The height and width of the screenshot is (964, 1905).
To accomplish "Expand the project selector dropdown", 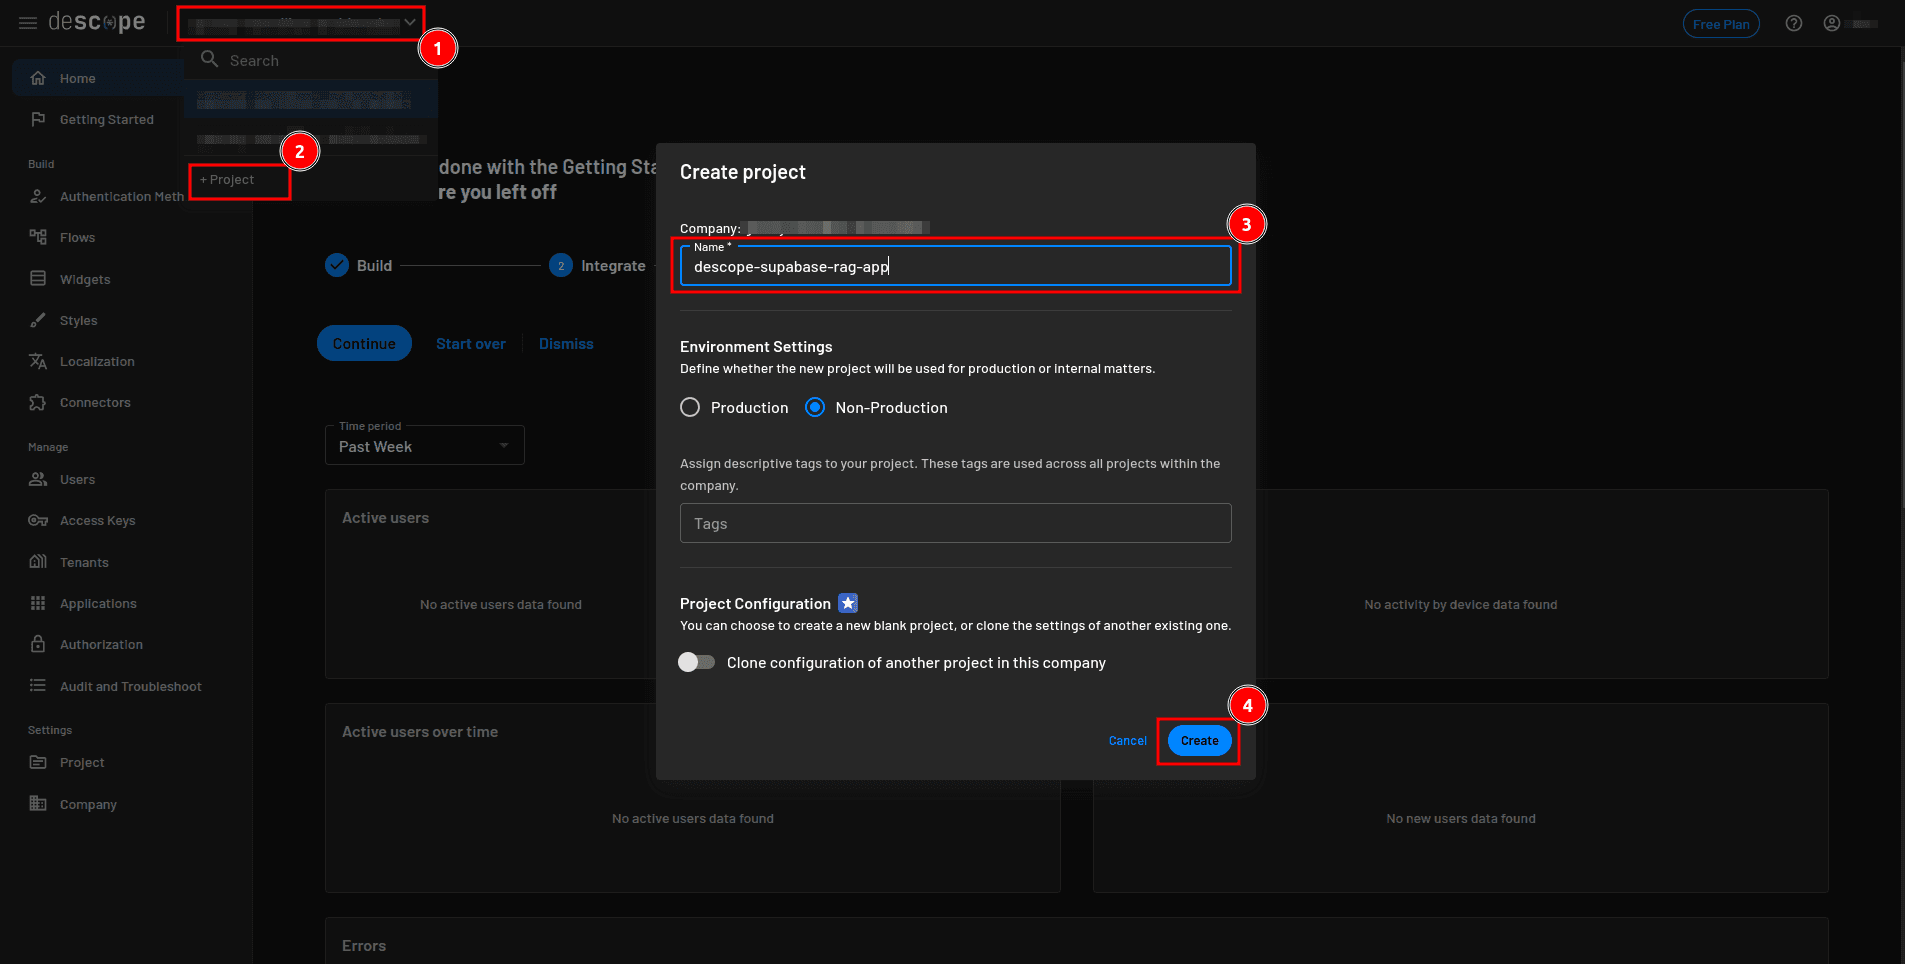I will tap(301, 23).
